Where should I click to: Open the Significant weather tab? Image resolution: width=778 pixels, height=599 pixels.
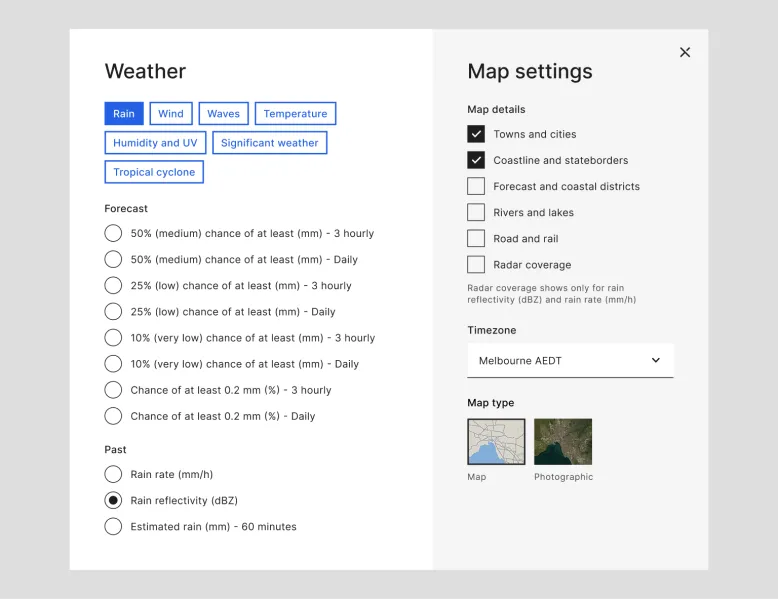[269, 143]
